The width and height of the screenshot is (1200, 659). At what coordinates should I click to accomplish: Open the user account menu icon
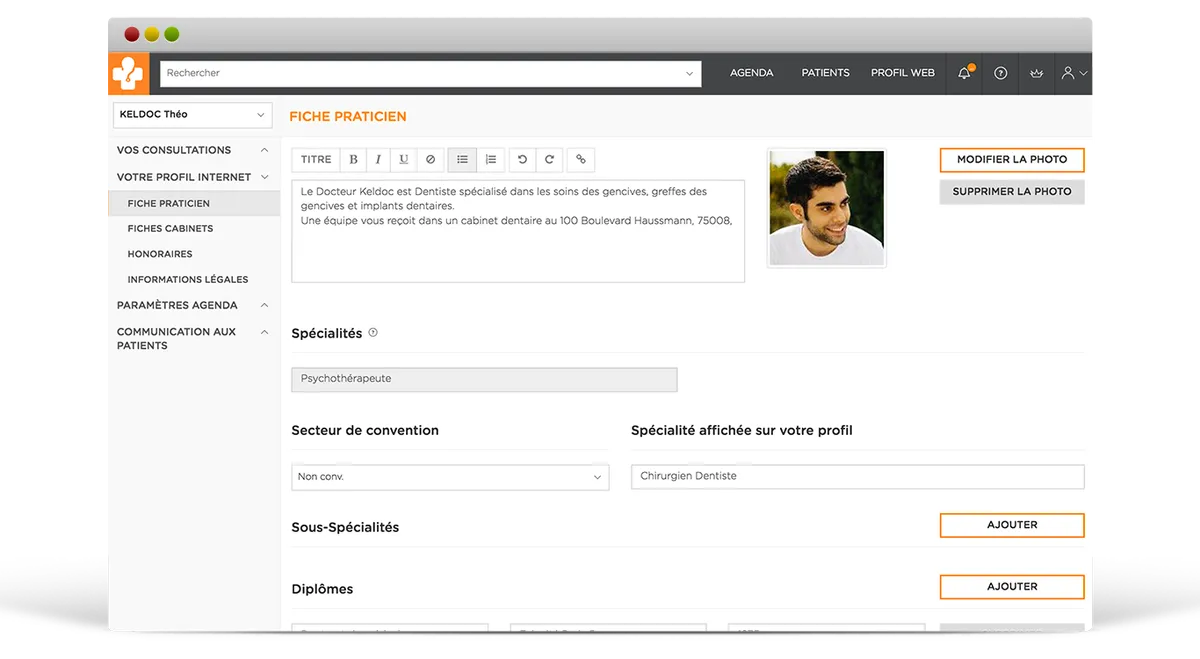pos(1074,73)
